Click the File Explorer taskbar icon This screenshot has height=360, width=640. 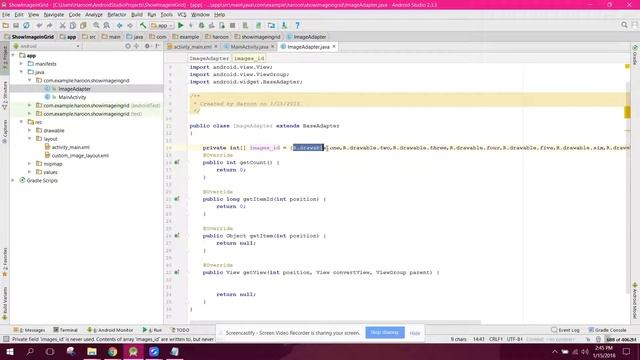click(92, 351)
